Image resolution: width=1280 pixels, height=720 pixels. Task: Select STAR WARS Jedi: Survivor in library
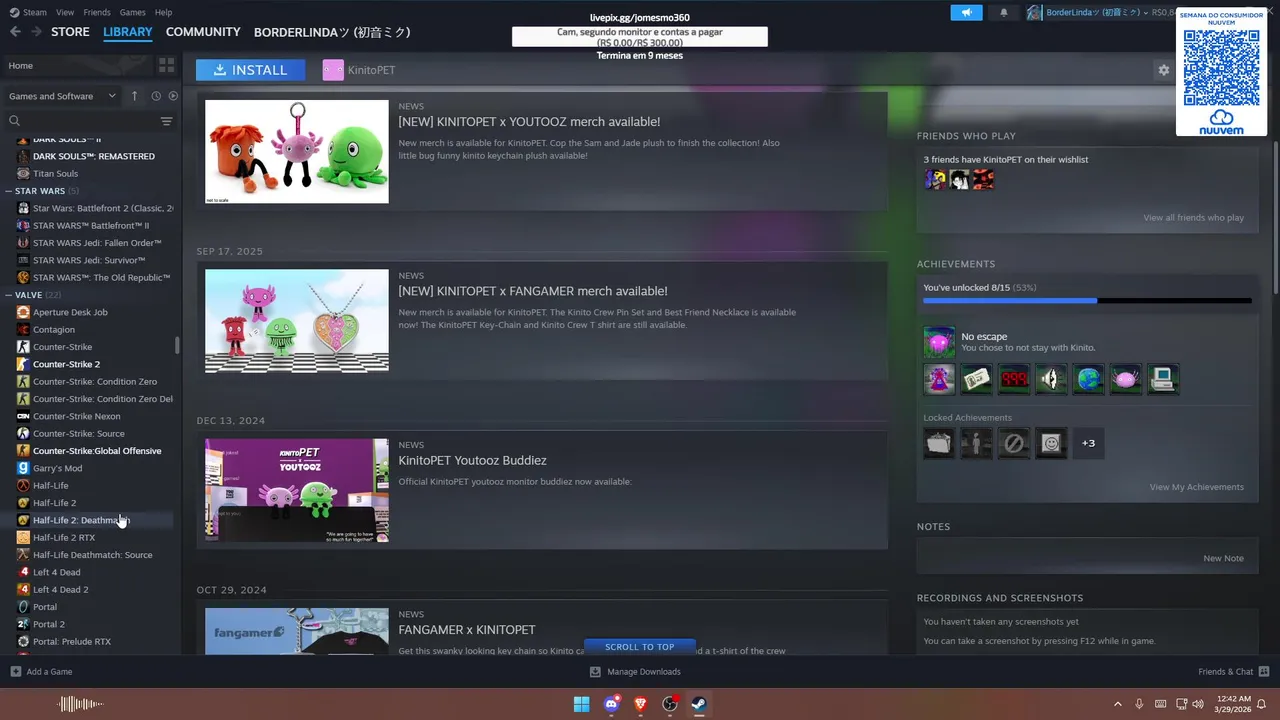coord(90,260)
